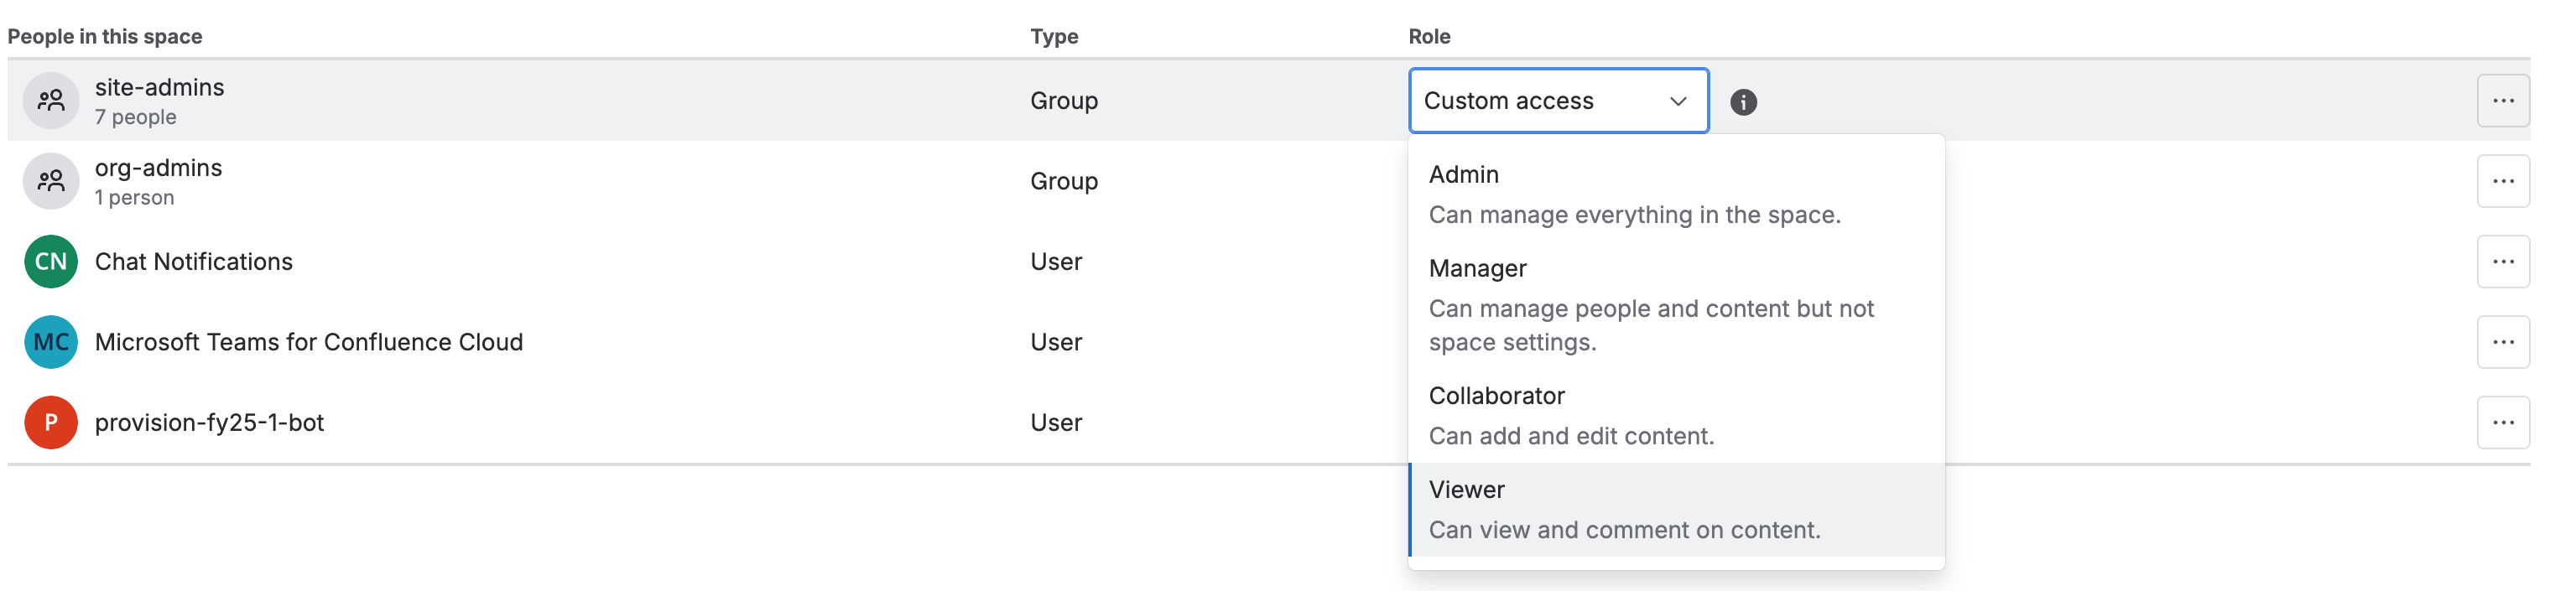This screenshot has height=591, width=2576.
Task: Click the org-admins group avatar icon
Action: pos(51,181)
